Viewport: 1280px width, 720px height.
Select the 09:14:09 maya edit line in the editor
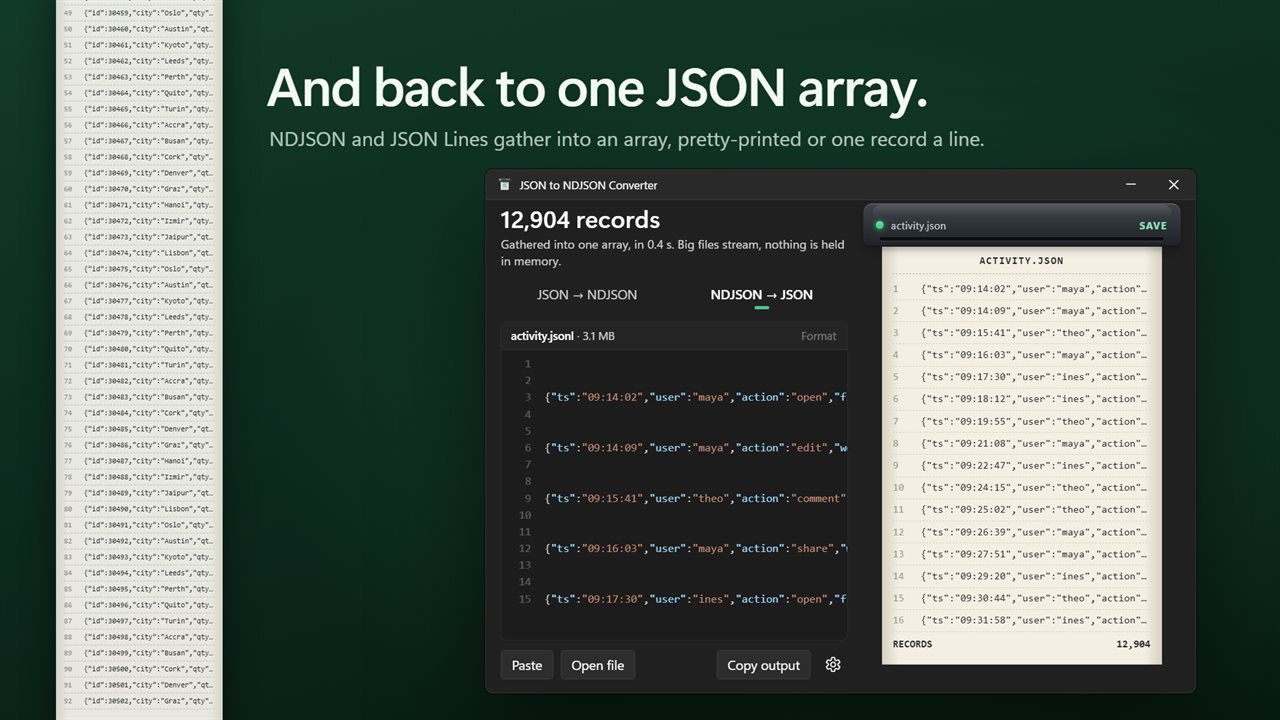695,448
